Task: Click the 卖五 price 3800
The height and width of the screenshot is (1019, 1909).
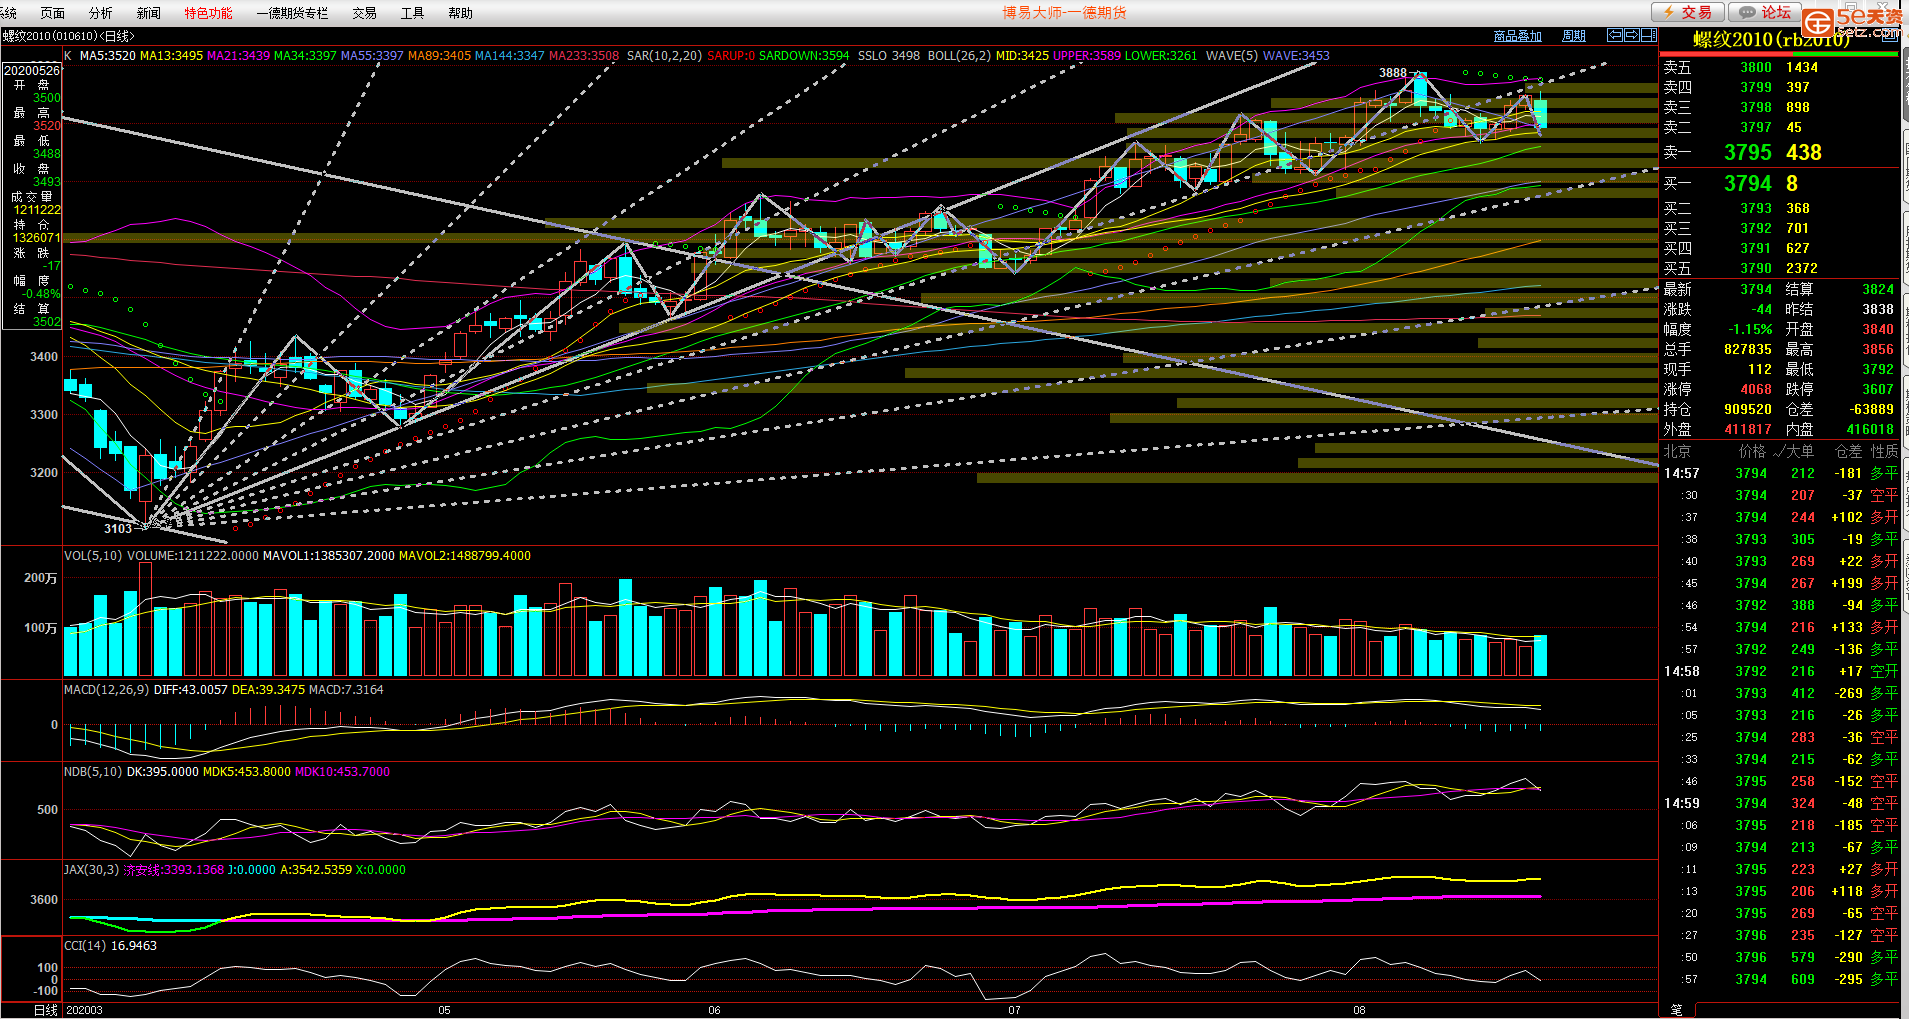Action: (x=1755, y=67)
